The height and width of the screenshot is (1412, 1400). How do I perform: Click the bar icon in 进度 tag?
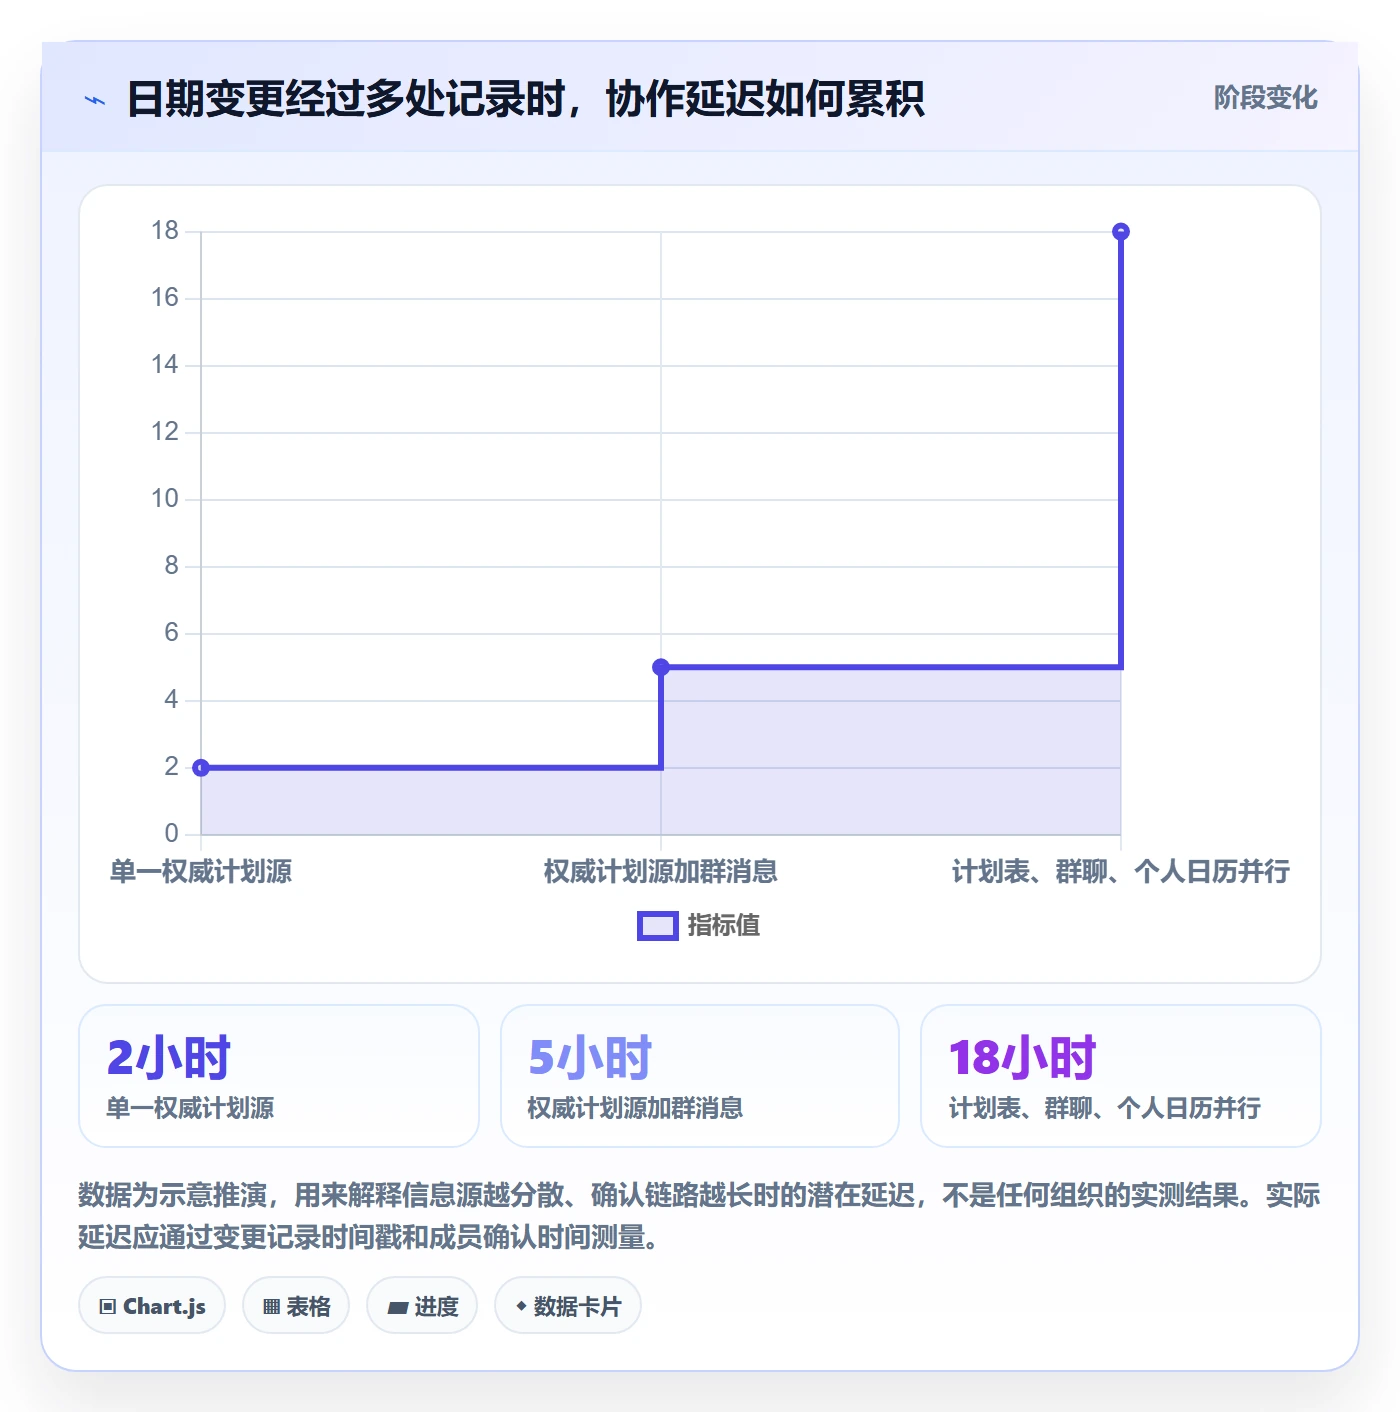[x=398, y=1308]
